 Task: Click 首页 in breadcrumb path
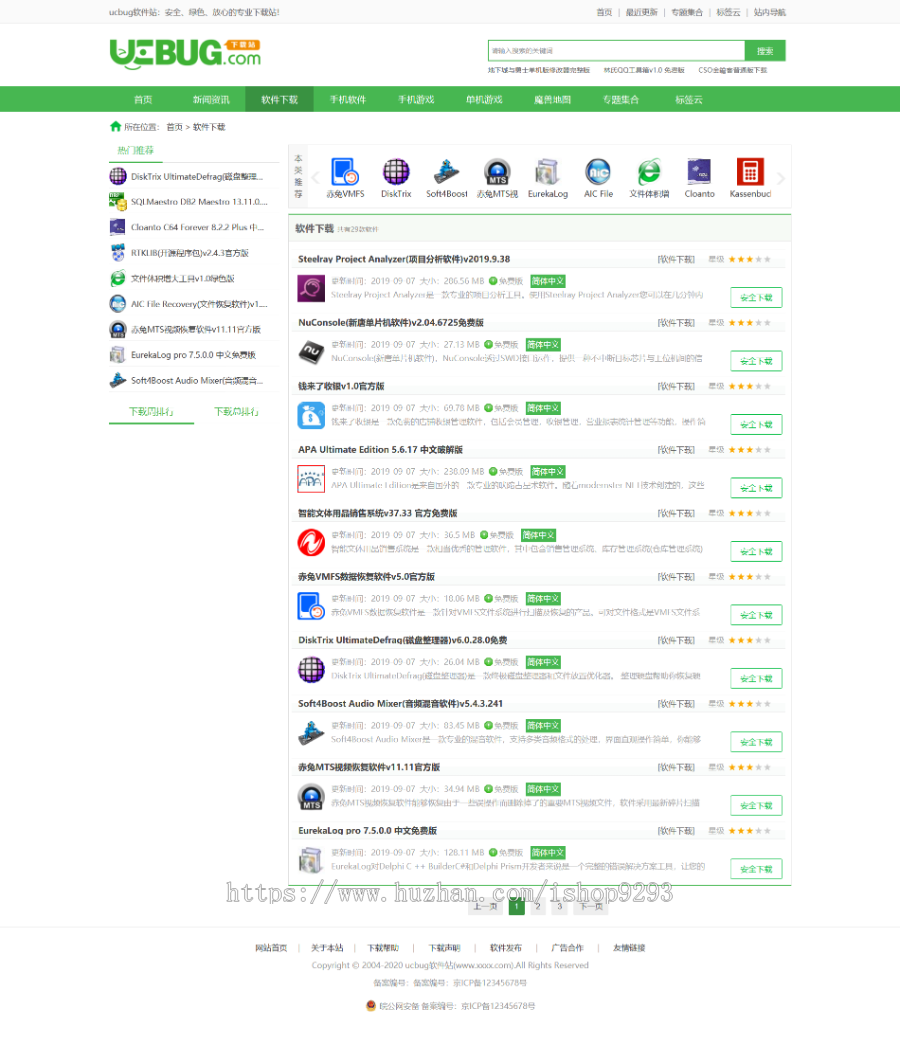(174, 127)
